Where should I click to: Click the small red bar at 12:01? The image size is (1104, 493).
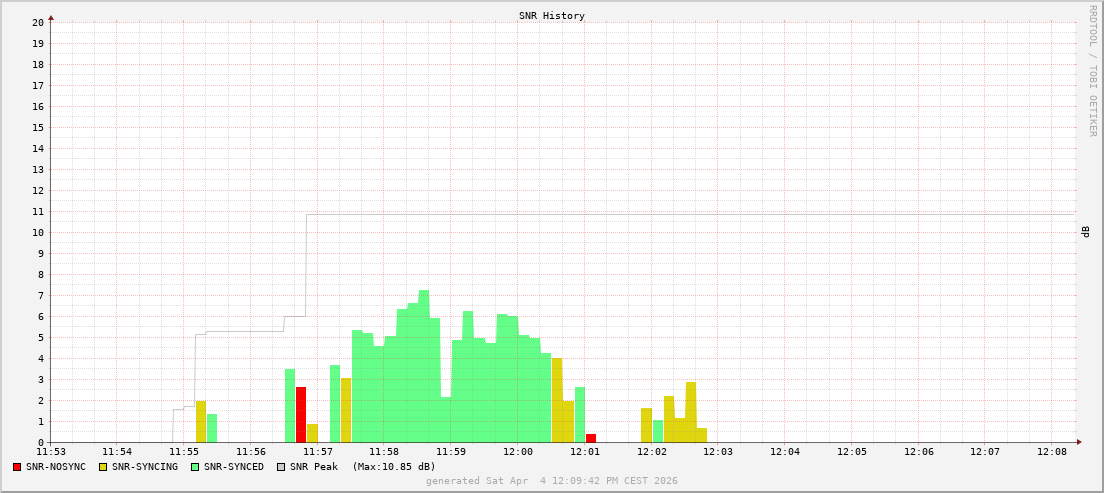[x=591, y=438]
